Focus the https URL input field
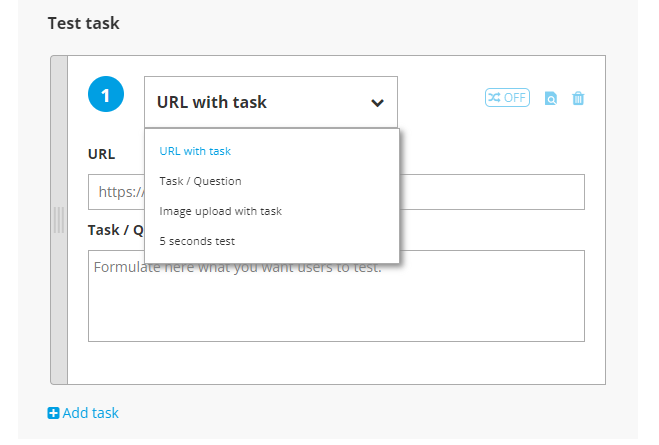Viewport: 659px width, 445px height. click(x=336, y=192)
